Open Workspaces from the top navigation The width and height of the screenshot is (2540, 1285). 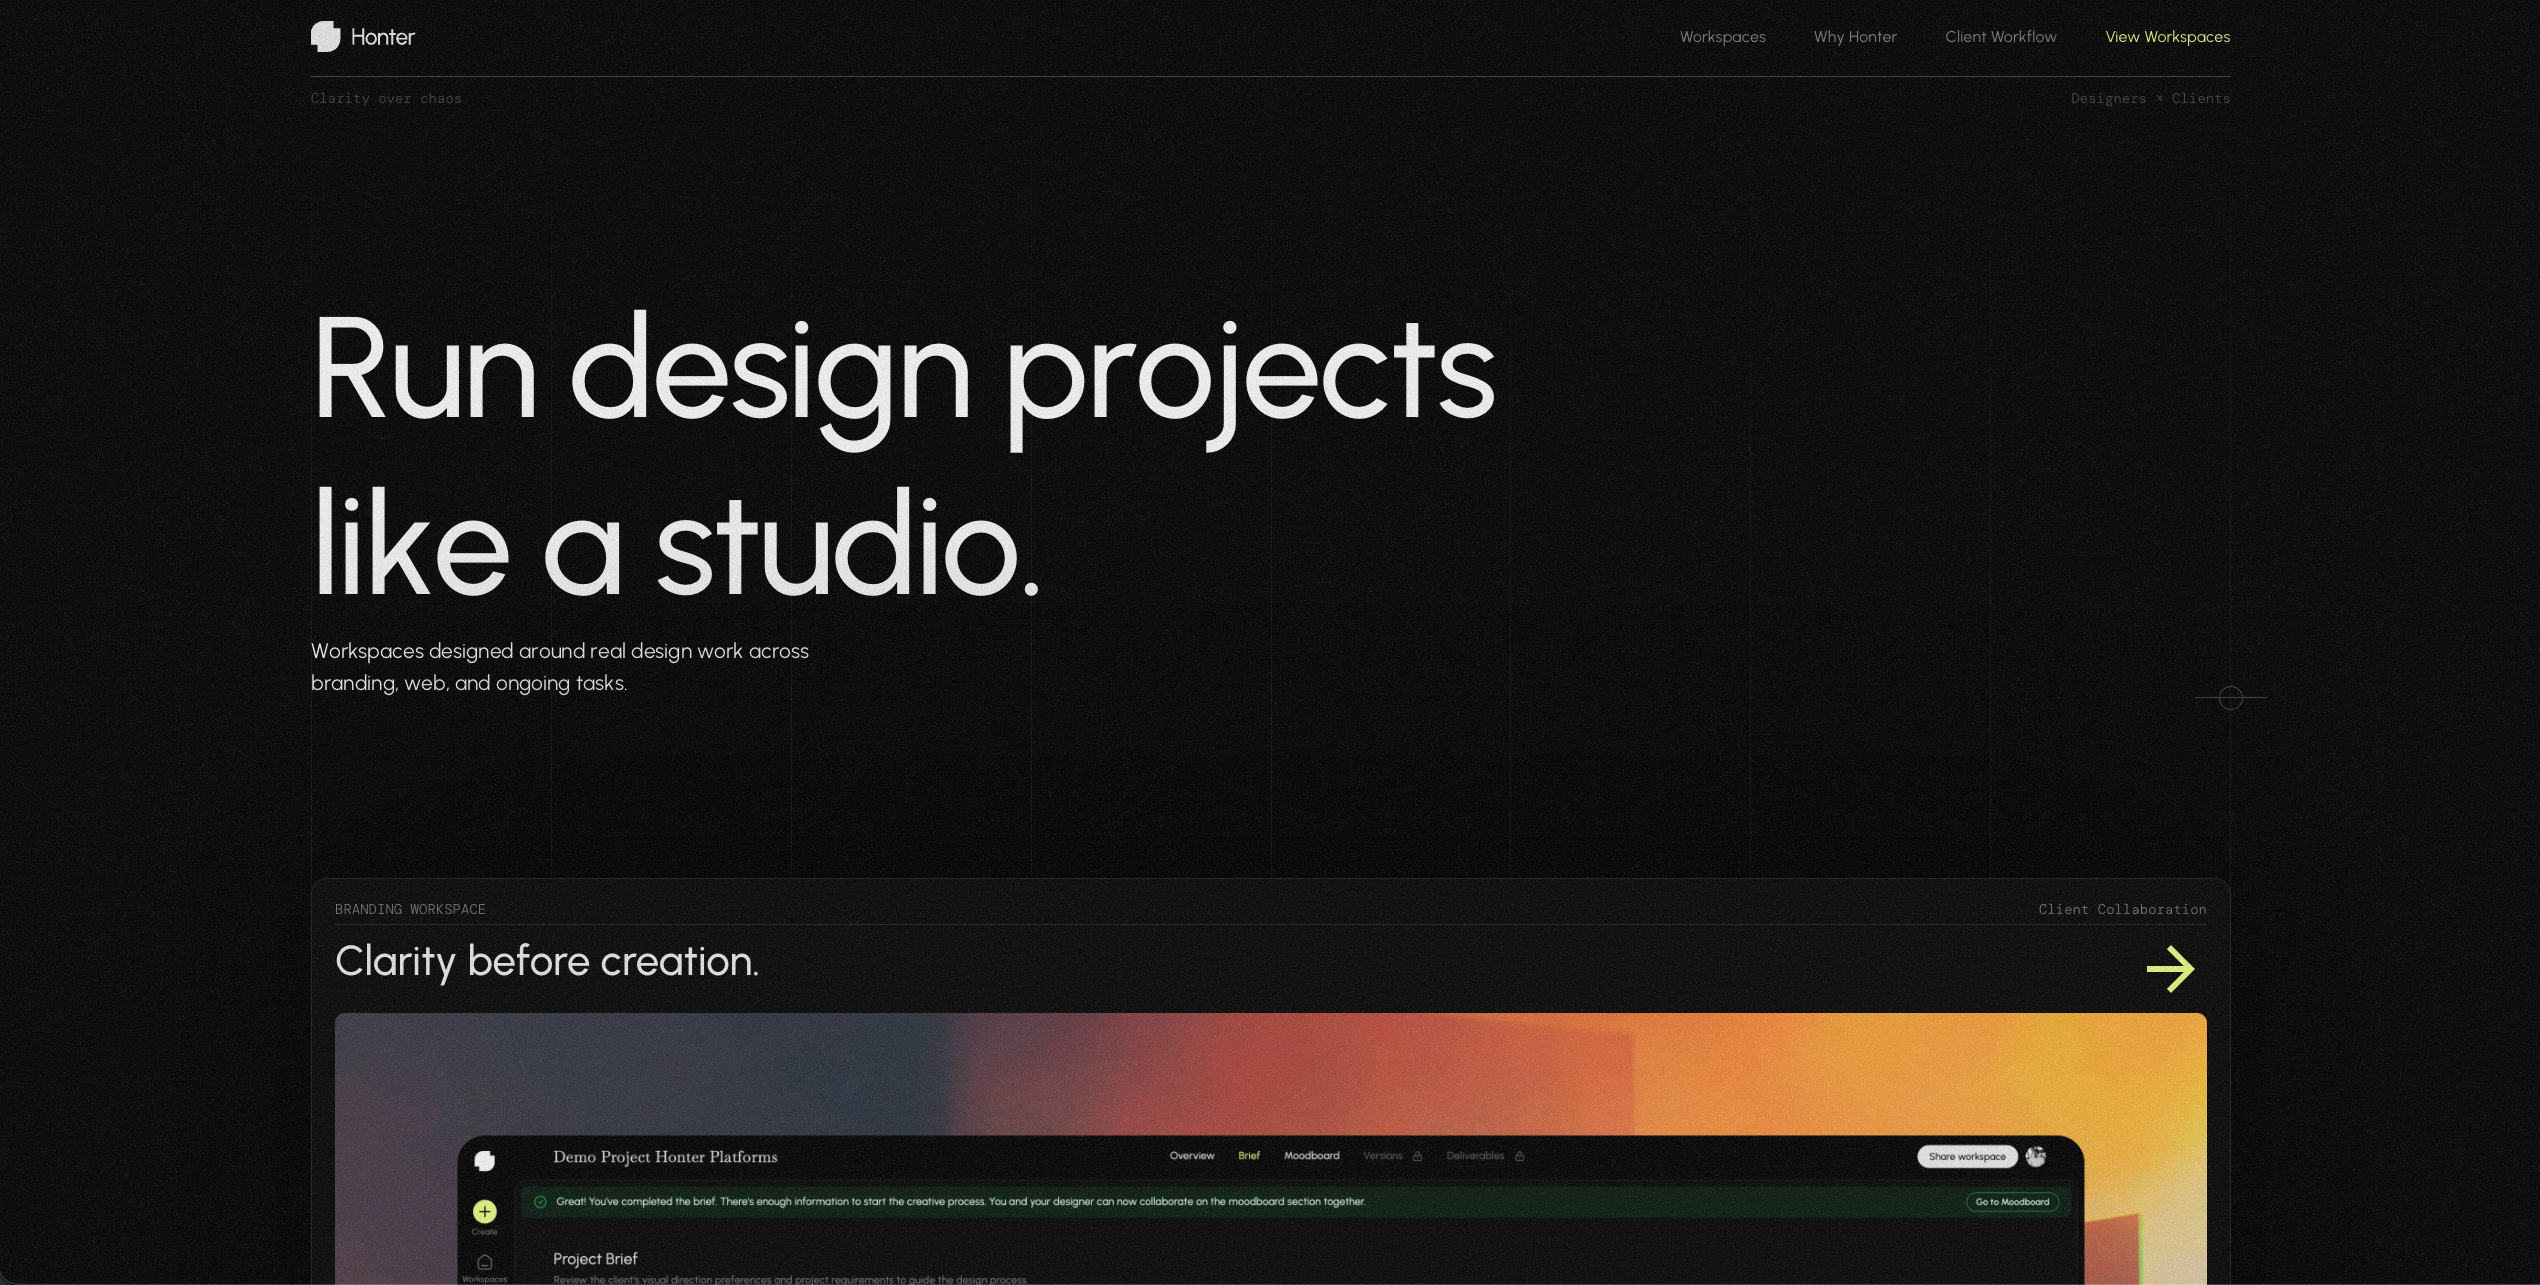coord(1722,37)
